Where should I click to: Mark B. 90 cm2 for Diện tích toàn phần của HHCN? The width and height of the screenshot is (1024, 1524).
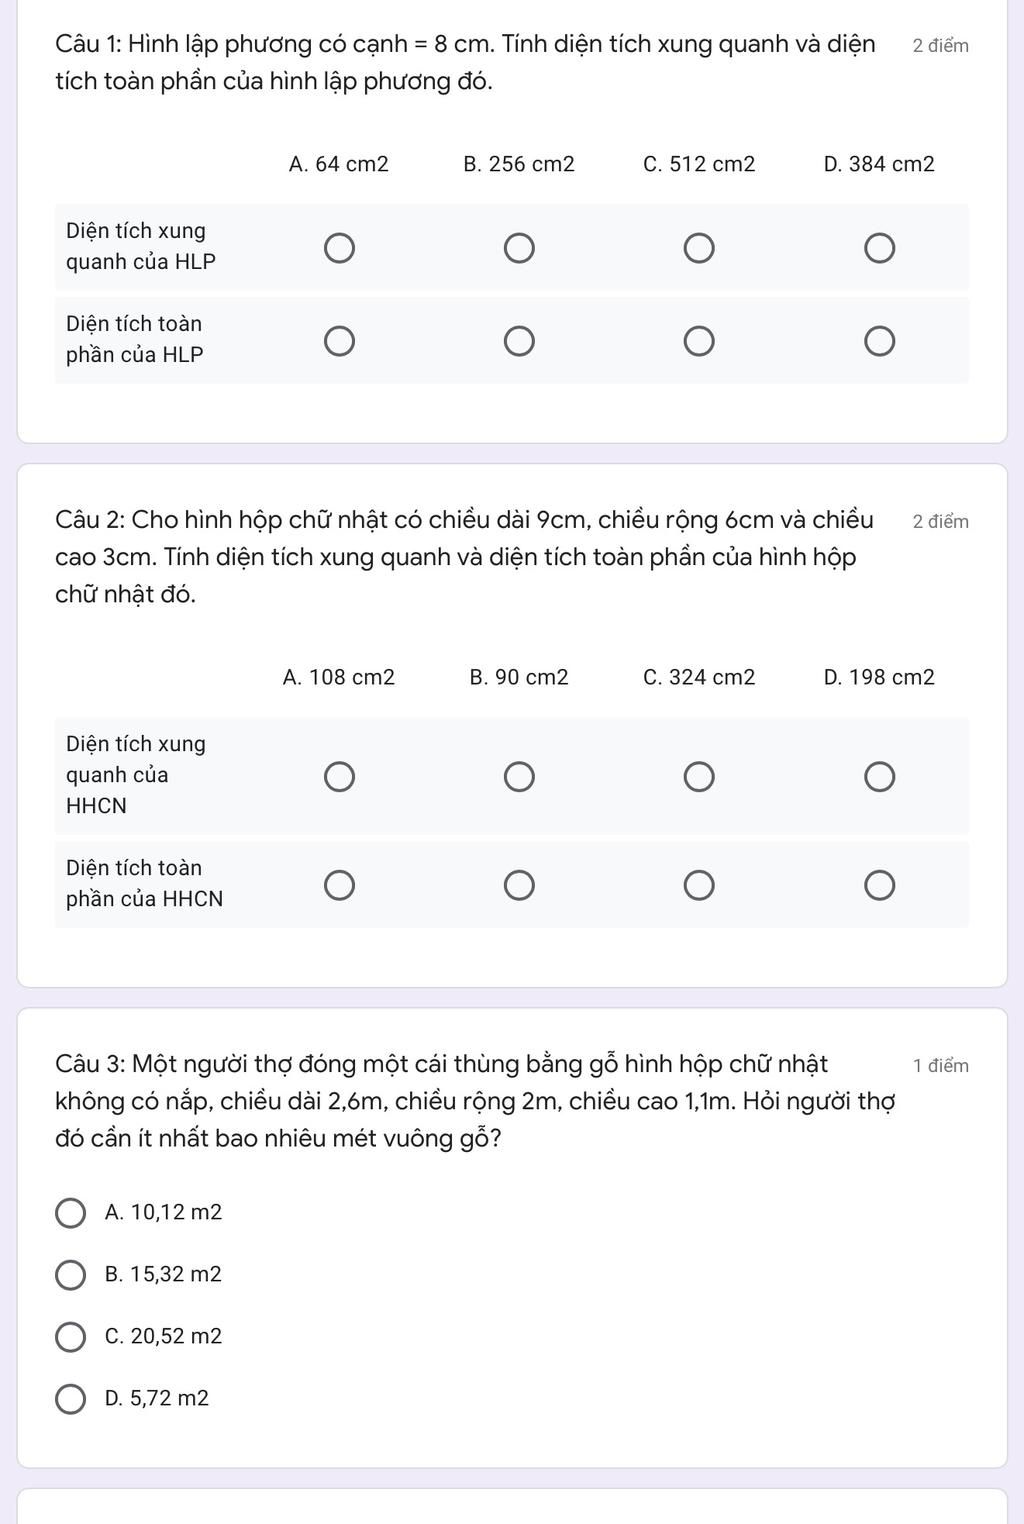coord(519,885)
